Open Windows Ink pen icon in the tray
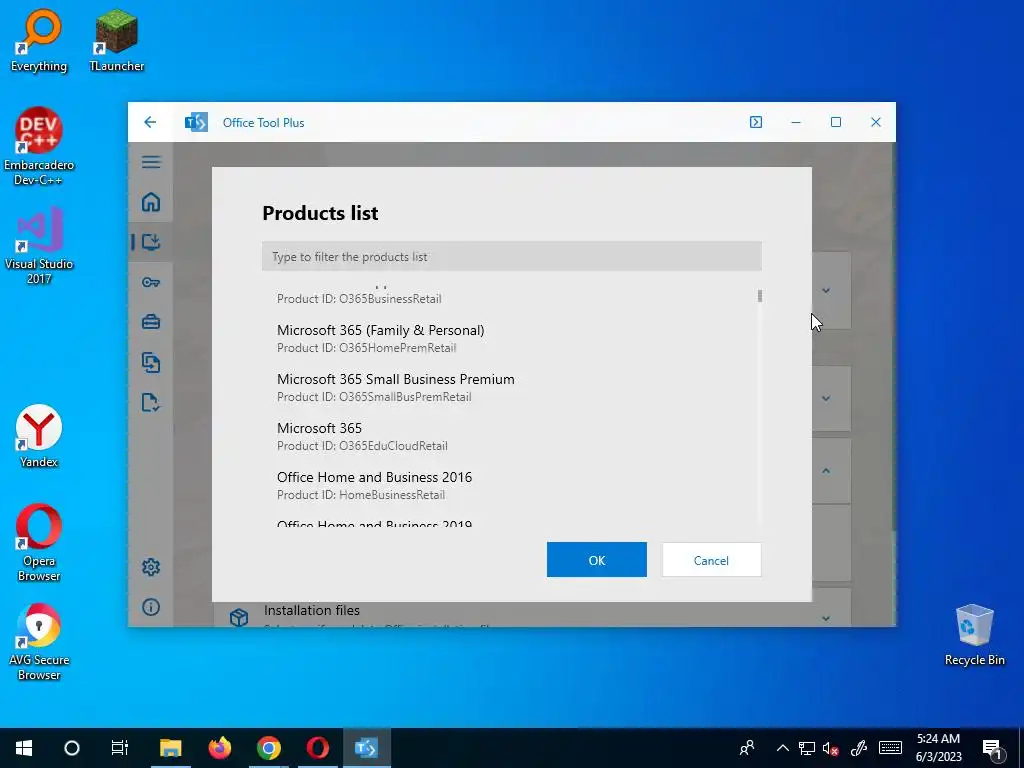 coord(859,748)
